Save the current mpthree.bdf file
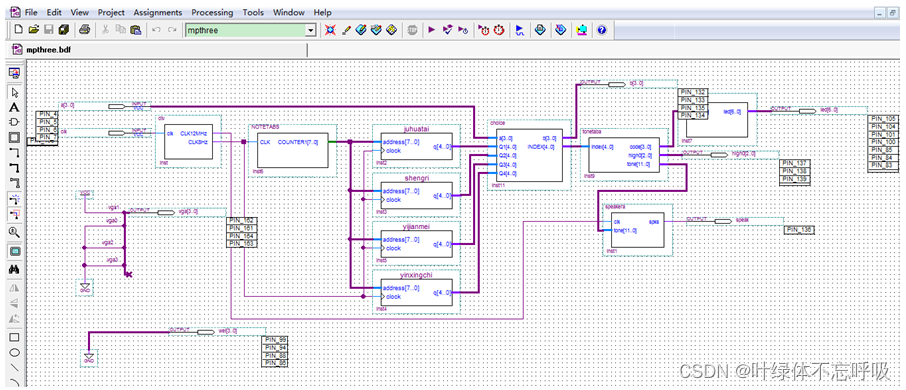 (49, 29)
